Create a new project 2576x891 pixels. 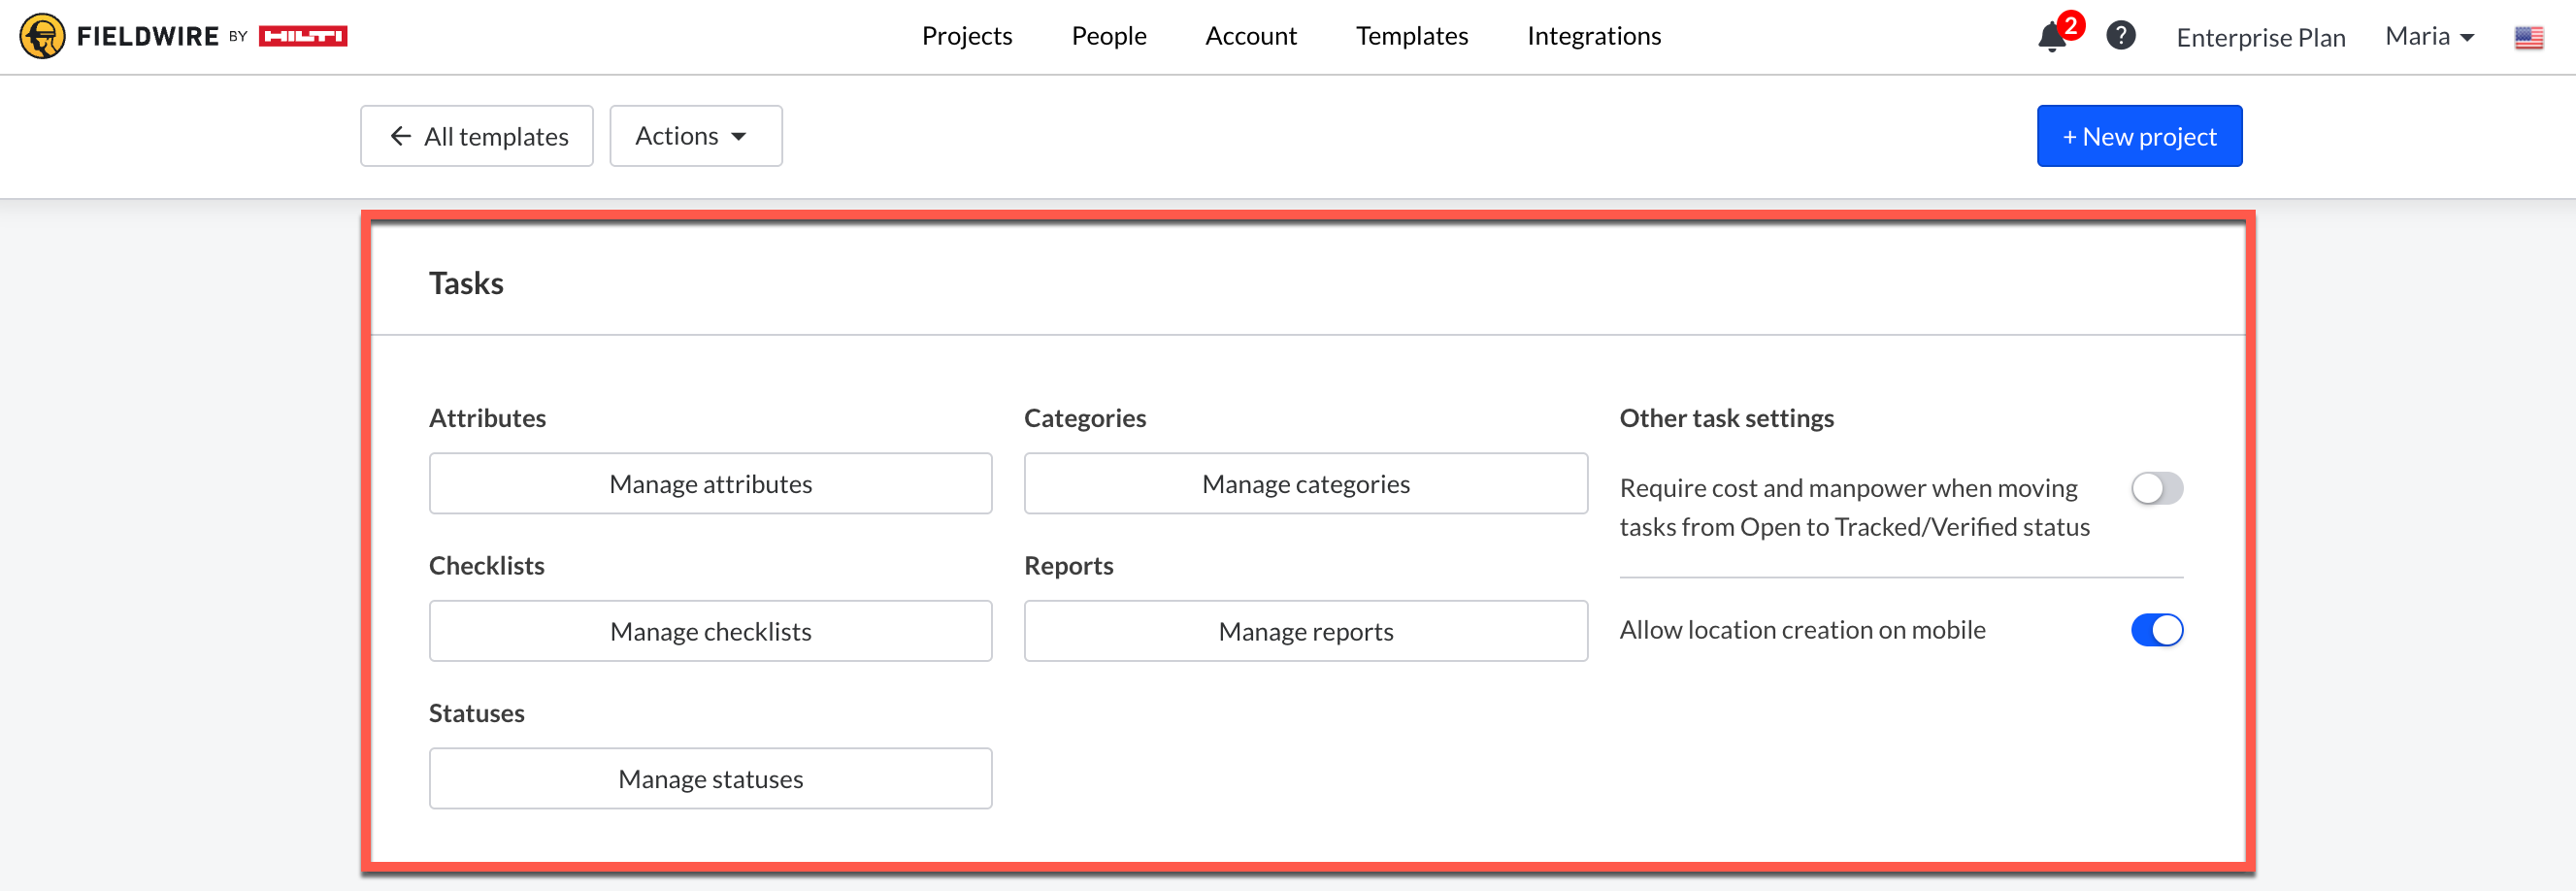click(x=2139, y=136)
